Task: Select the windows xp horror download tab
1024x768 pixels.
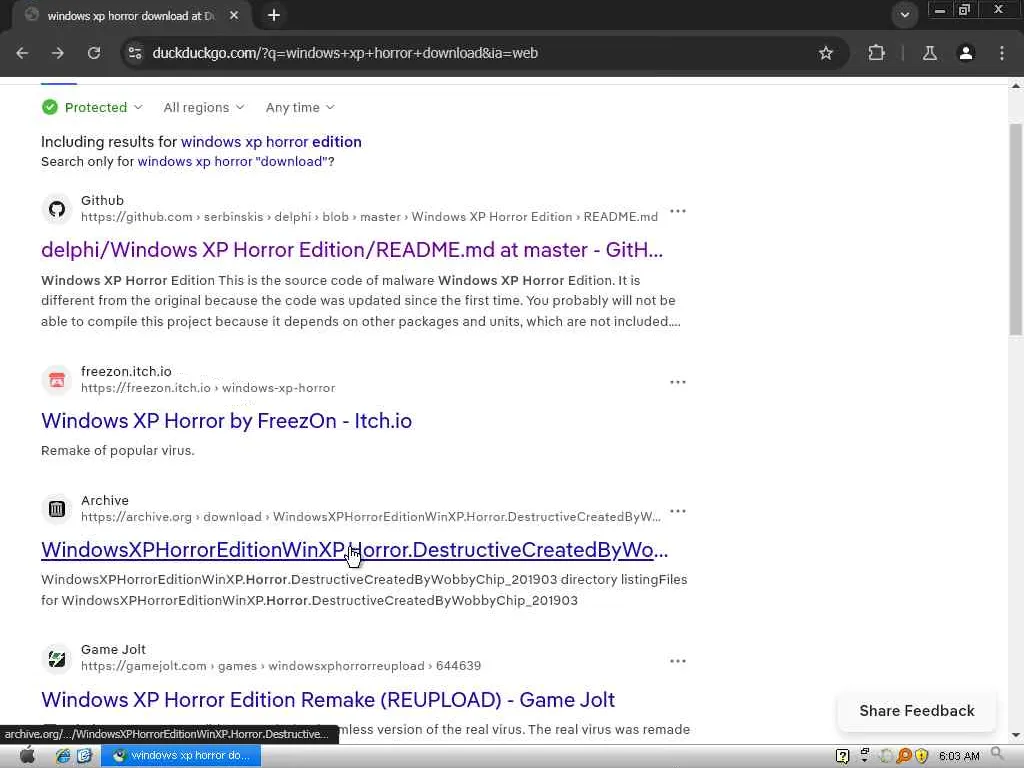Action: click(x=131, y=16)
